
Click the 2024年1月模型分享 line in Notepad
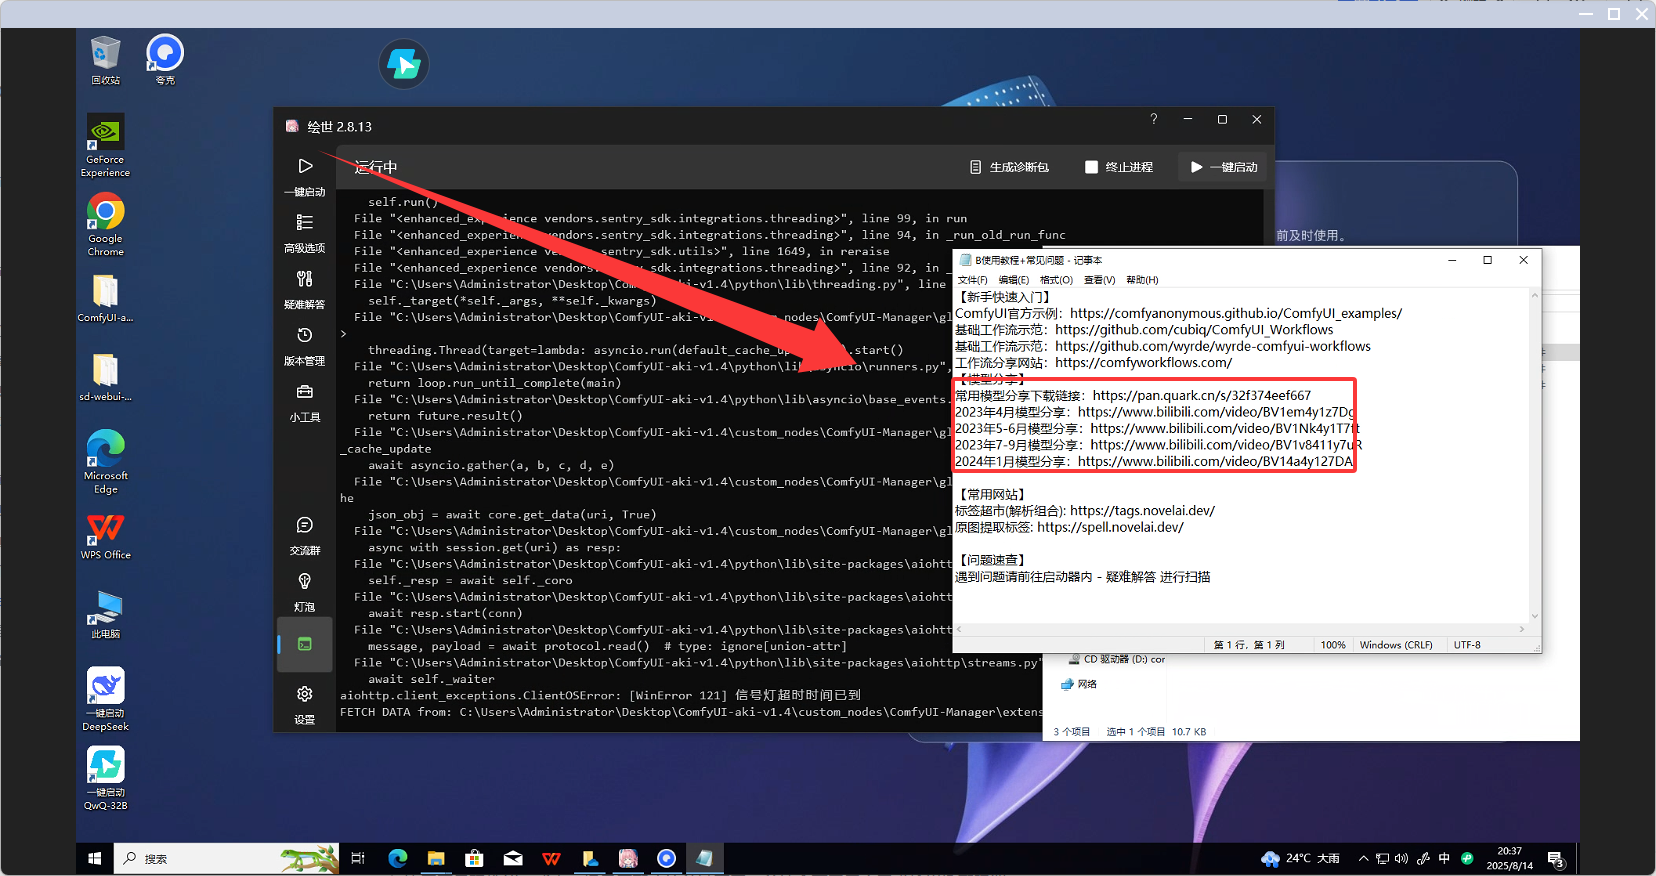1153,461
